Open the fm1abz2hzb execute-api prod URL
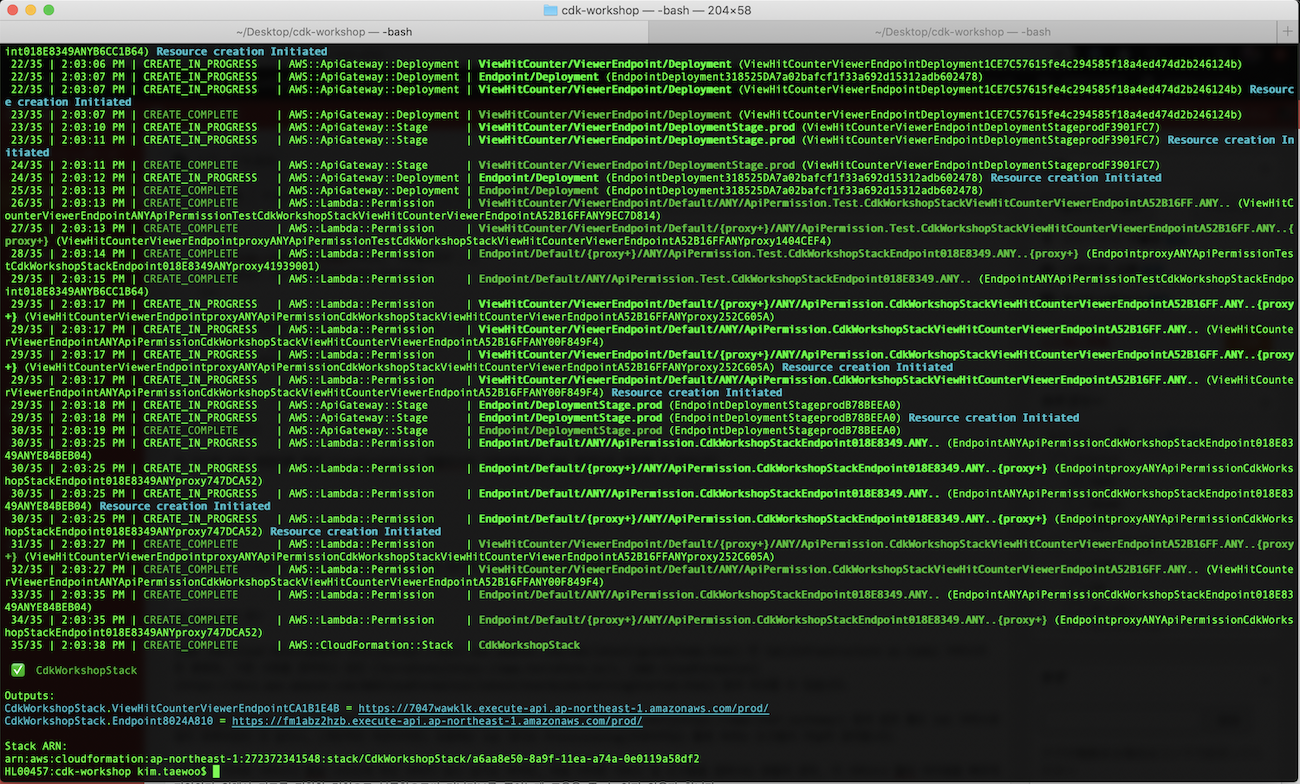This screenshot has width=1300, height=784. pyautogui.click(x=437, y=721)
